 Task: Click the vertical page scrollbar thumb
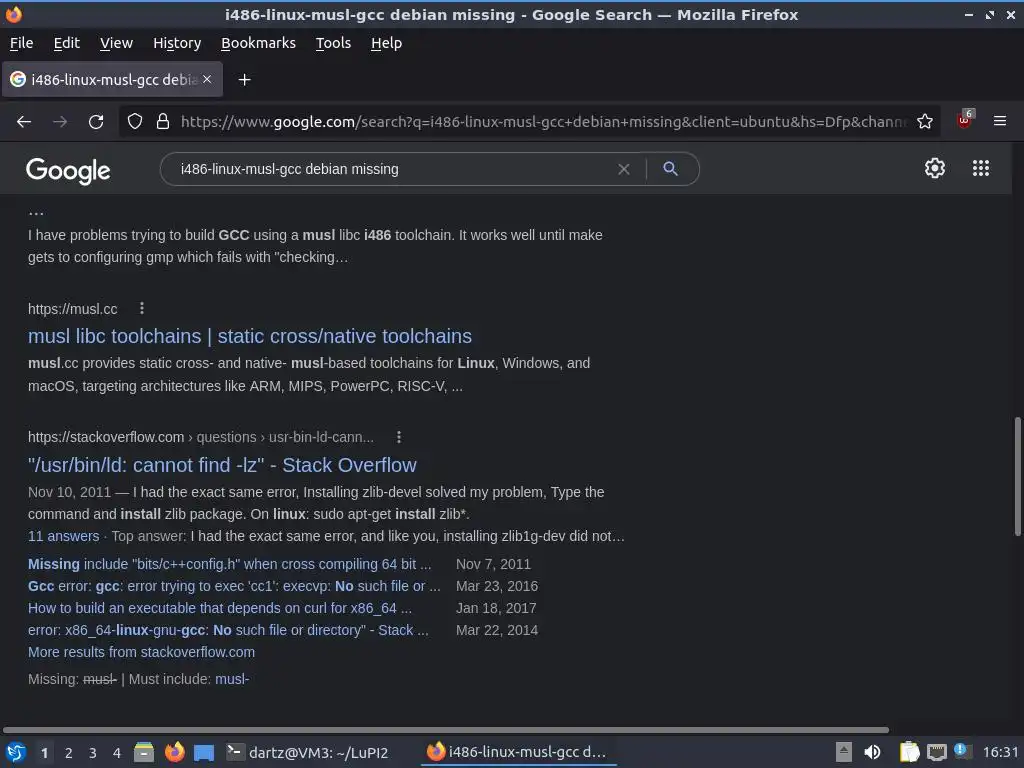(x=1017, y=477)
